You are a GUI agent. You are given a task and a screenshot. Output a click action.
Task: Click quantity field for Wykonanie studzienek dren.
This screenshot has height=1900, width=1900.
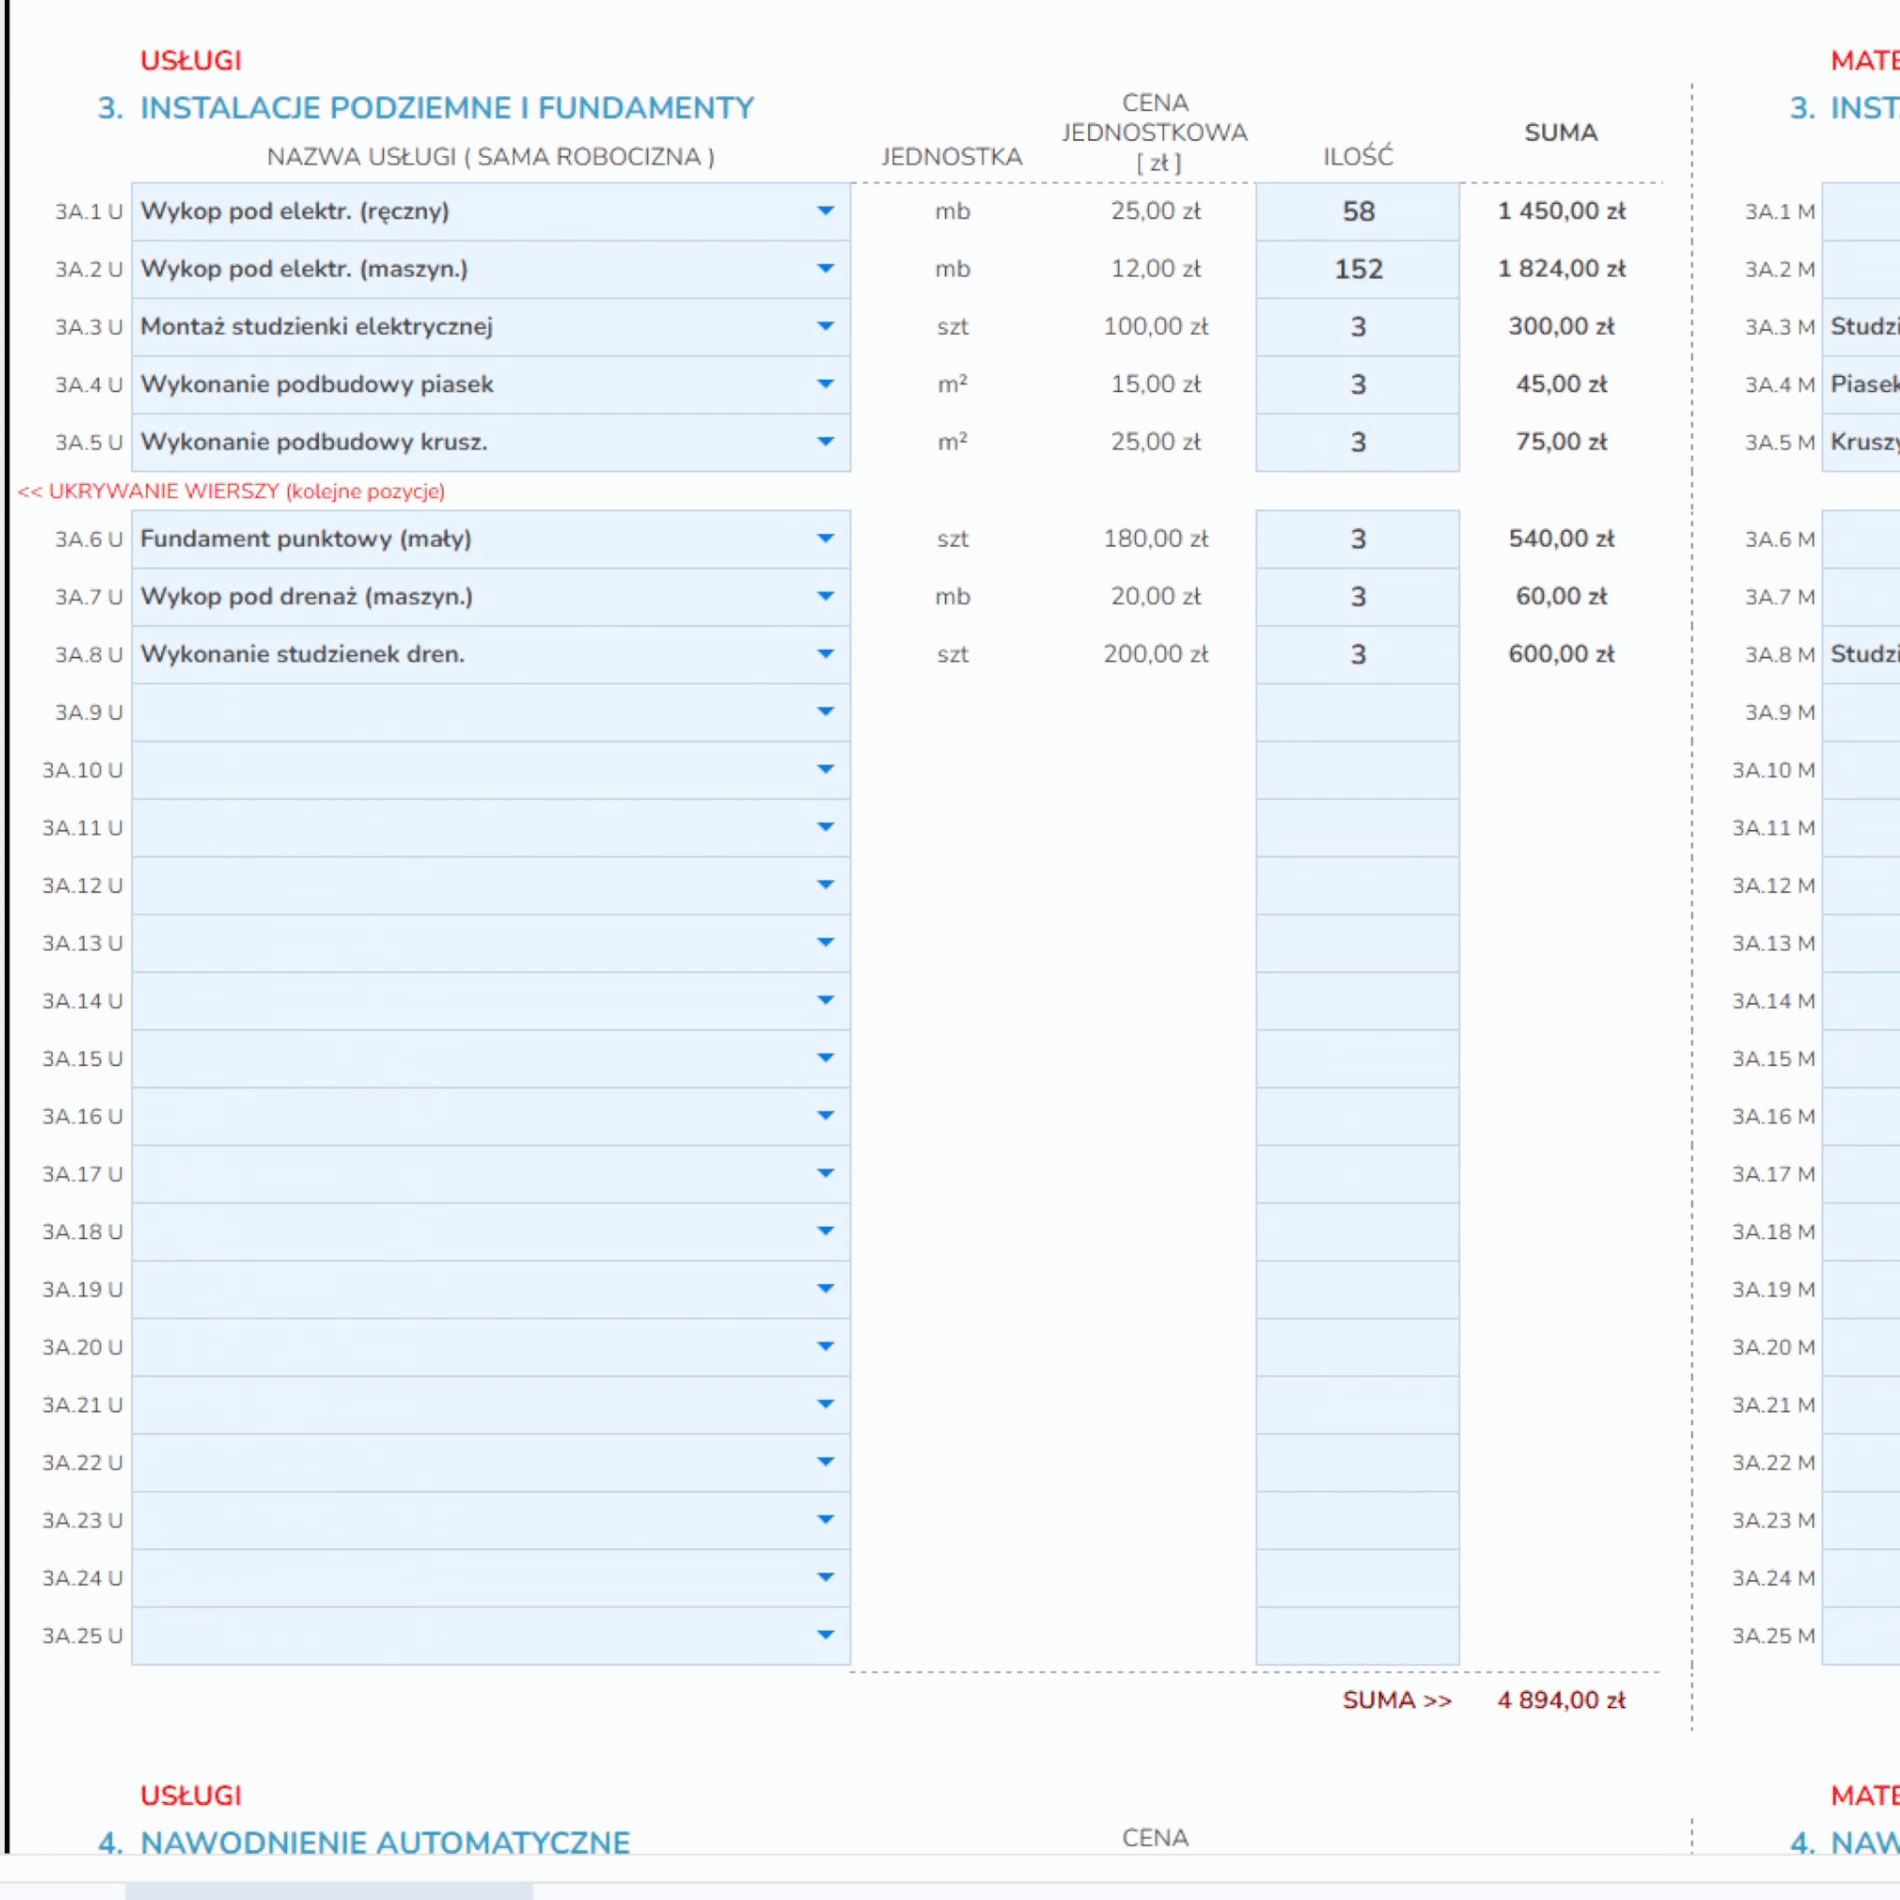tap(1357, 655)
